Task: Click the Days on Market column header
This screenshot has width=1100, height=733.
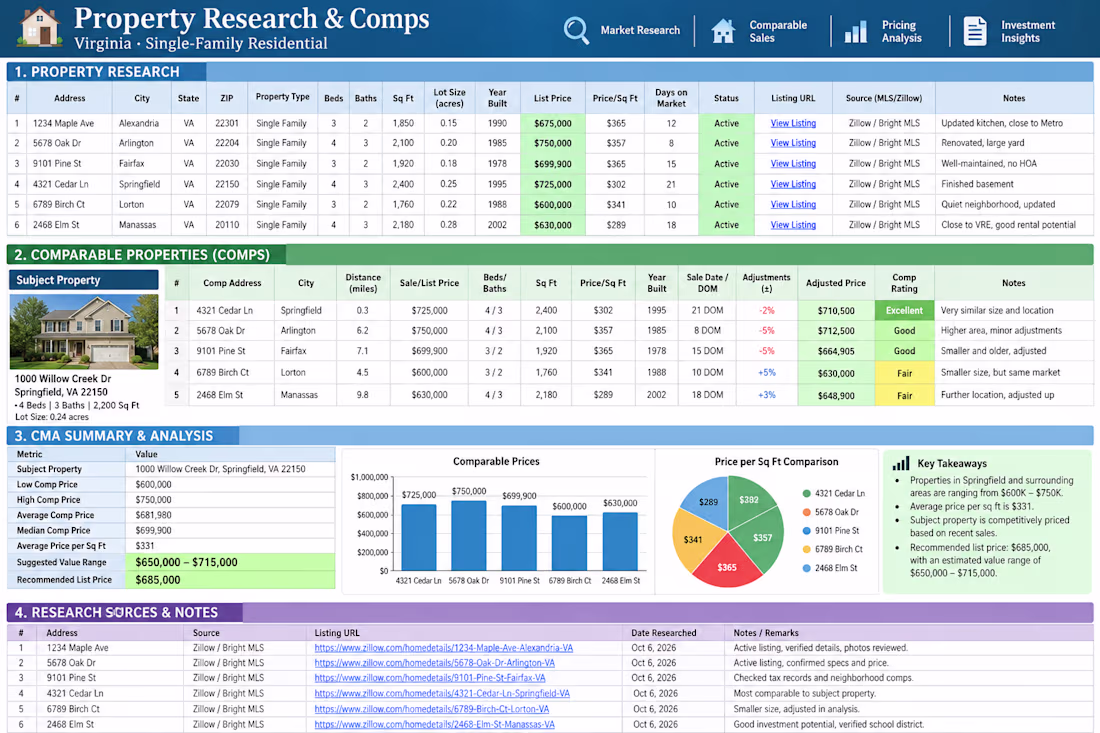Action: pos(671,98)
